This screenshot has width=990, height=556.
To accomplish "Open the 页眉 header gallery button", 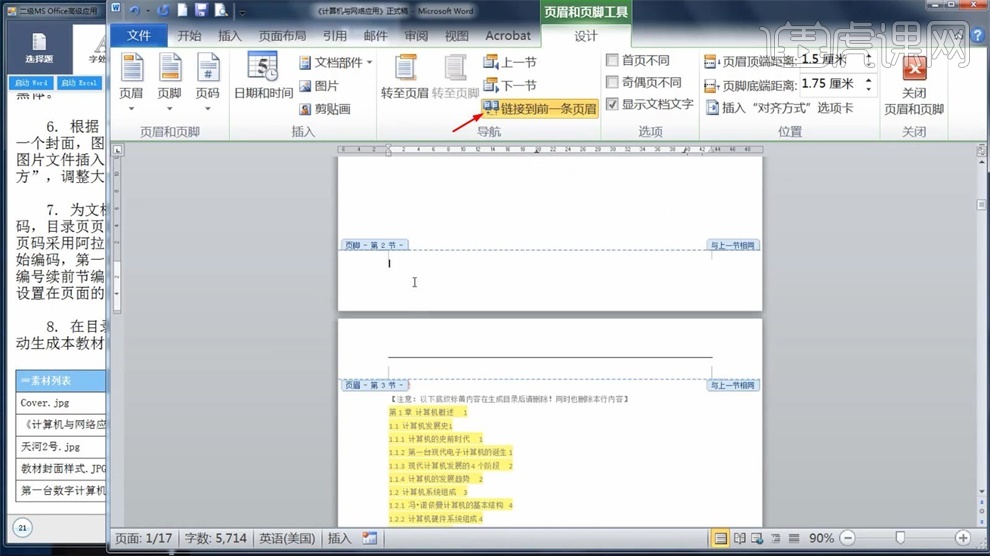I will pyautogui.click(x=131, y=82).
